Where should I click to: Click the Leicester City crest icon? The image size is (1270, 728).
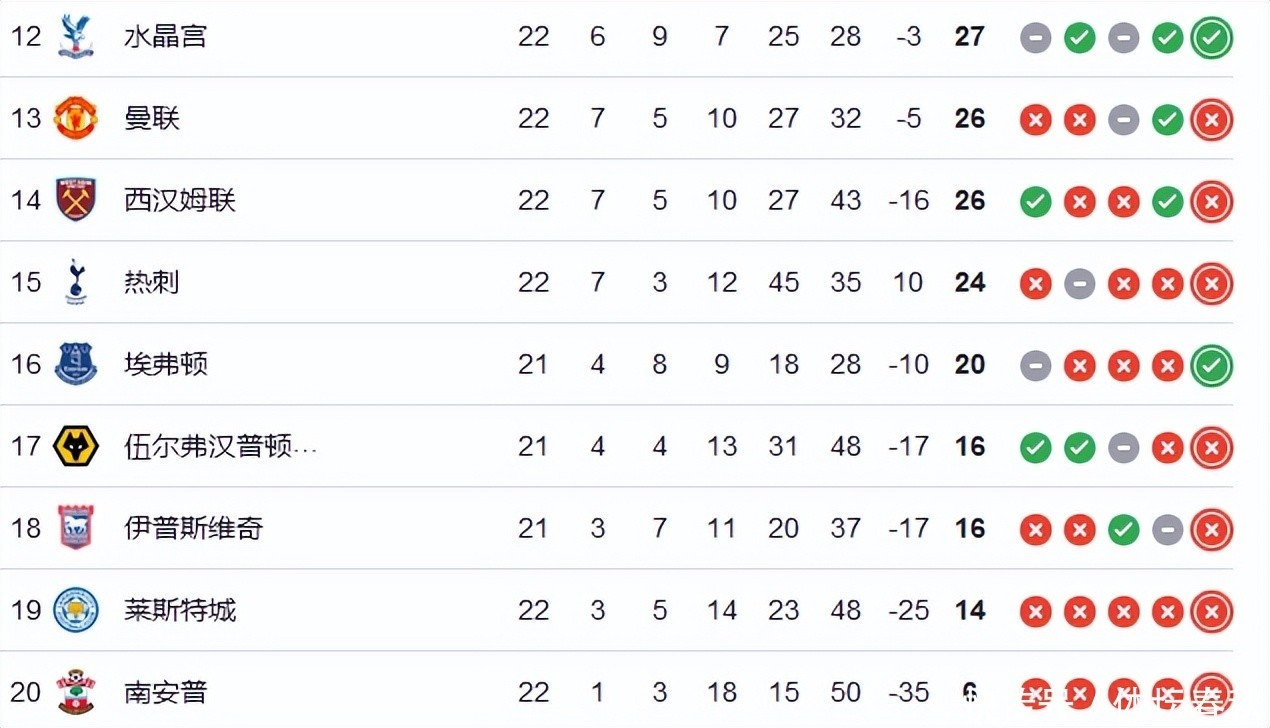pyautogui.click(x=75, y=610)
